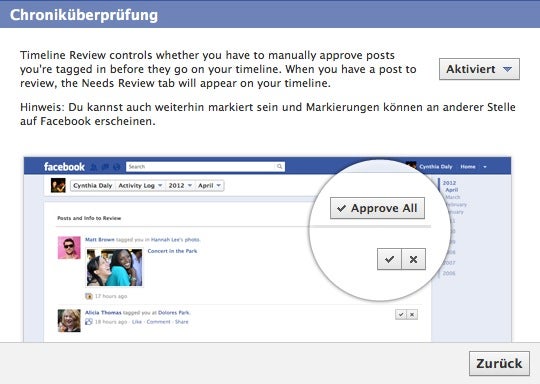540x384 pixels.
Task: Click Share under Alicia Thomas post
Action: point(181,322)
